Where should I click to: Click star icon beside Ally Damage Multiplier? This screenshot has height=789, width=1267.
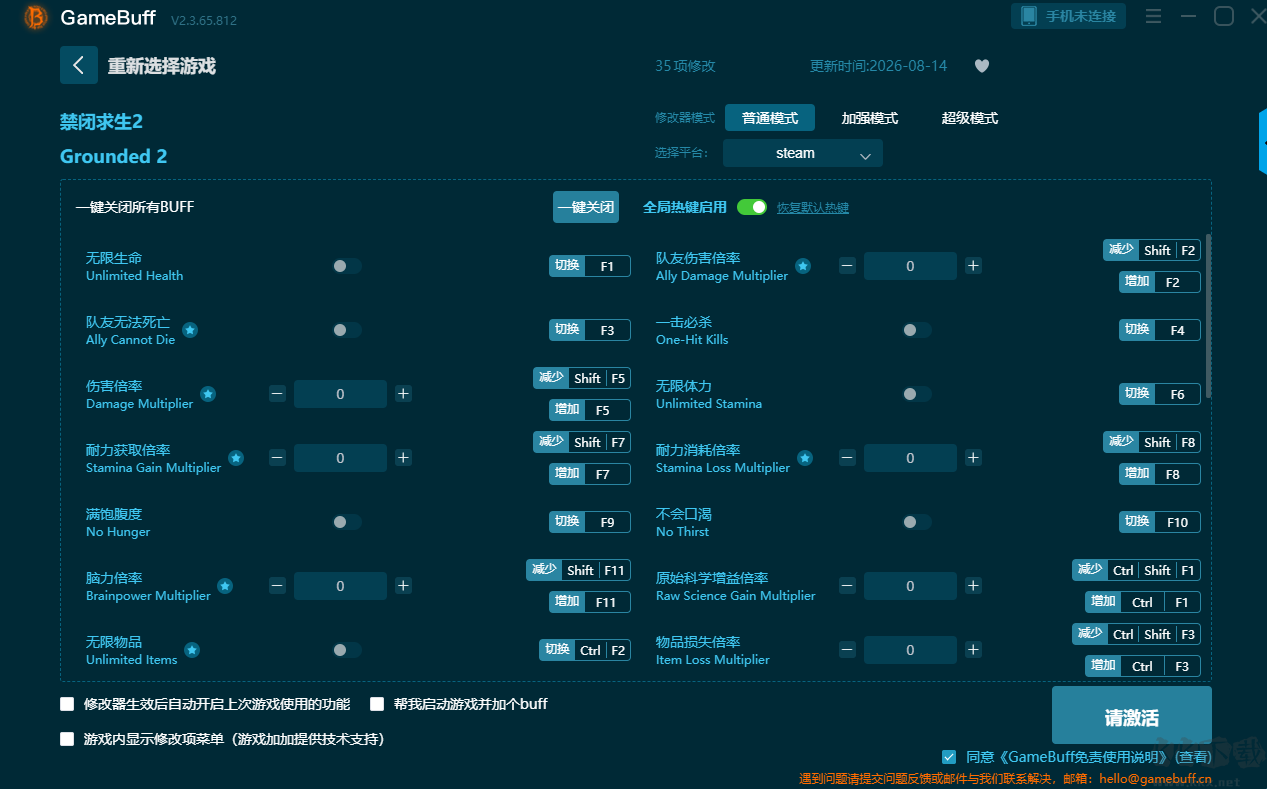point(803,266)
